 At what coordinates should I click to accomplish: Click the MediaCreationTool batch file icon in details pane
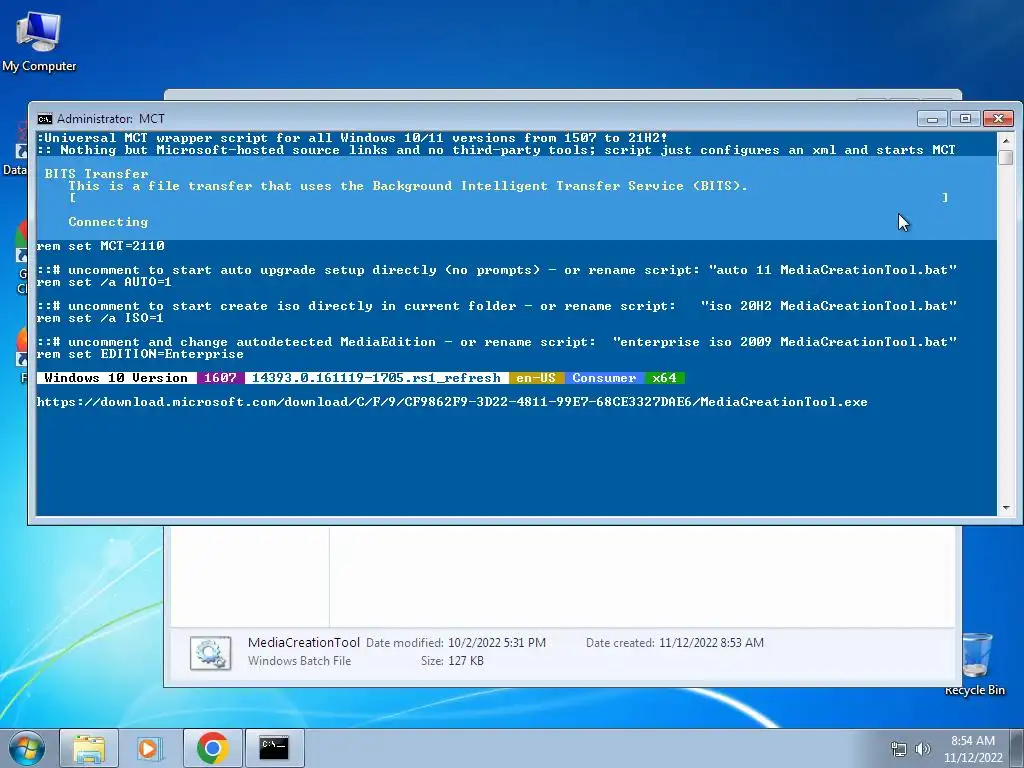click(x=210, y=652)
